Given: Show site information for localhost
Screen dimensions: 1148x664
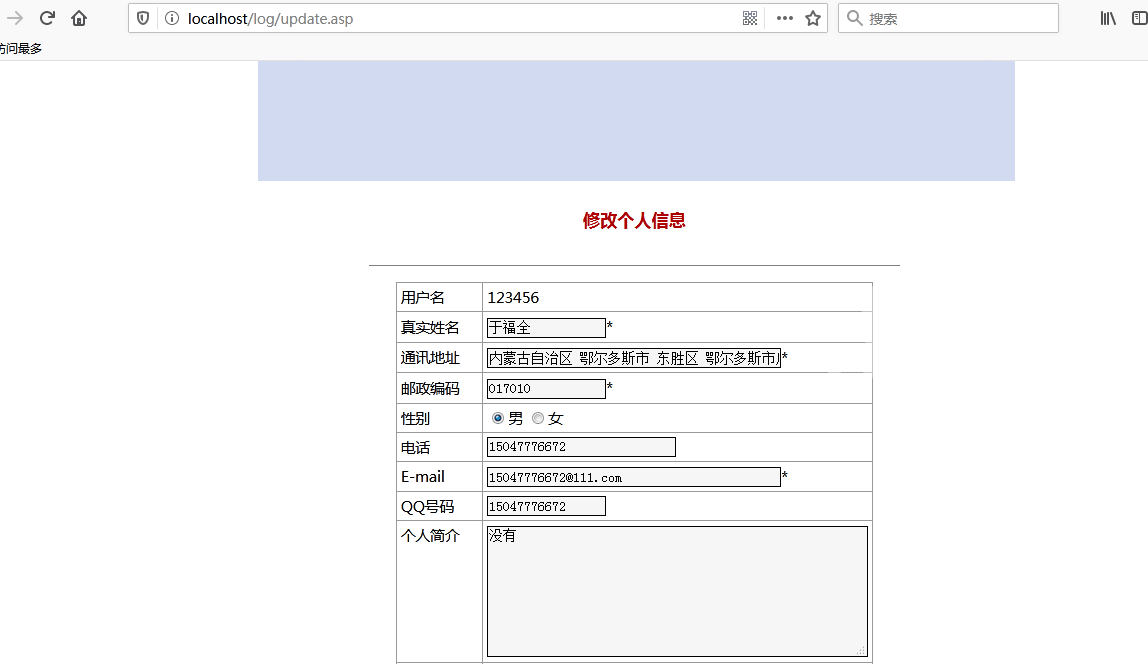Looking at the screenshot, I should click(x=171, y=18).
